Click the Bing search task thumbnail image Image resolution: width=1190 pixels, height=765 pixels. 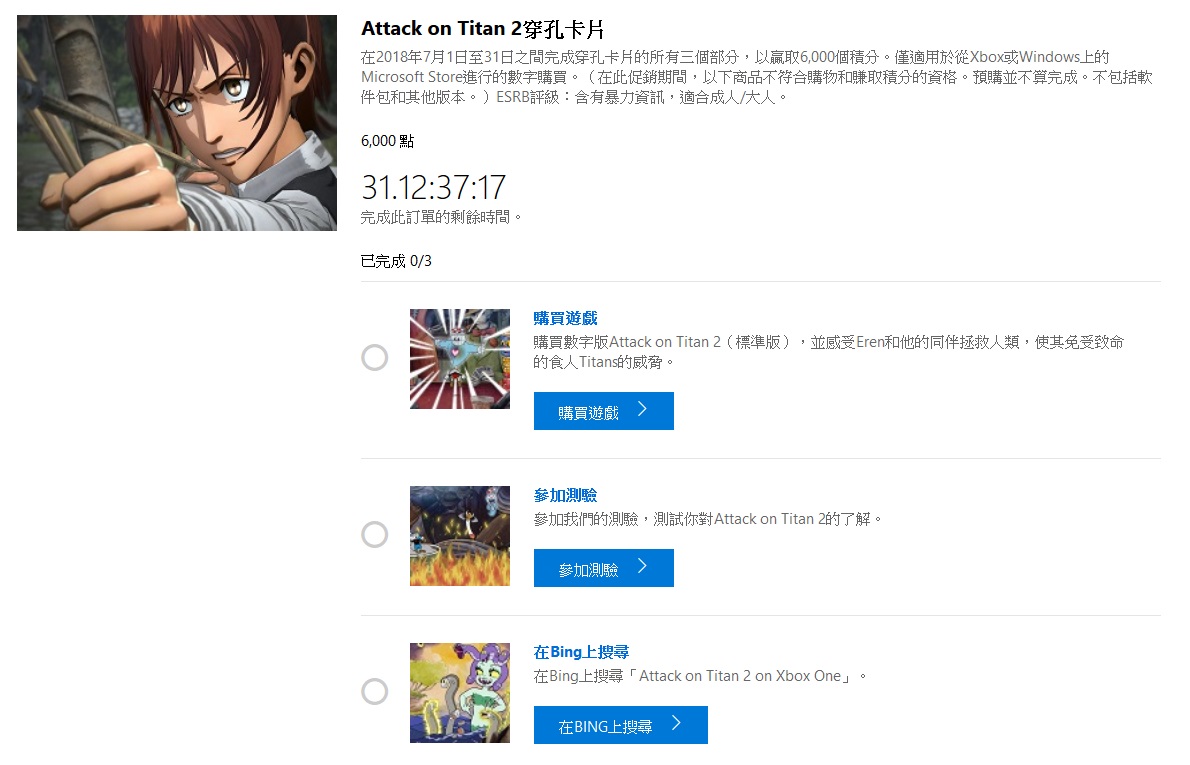tap(460, 693)
